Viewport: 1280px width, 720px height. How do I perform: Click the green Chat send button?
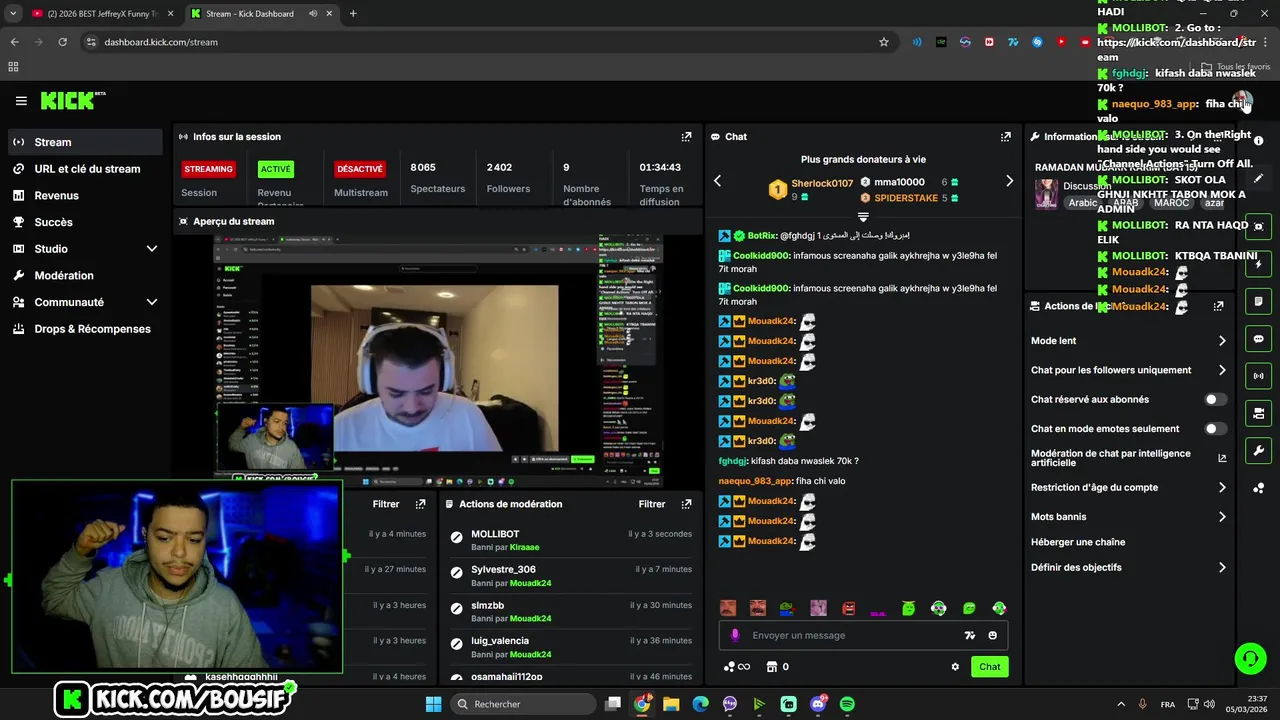click(x=989, y=667)
